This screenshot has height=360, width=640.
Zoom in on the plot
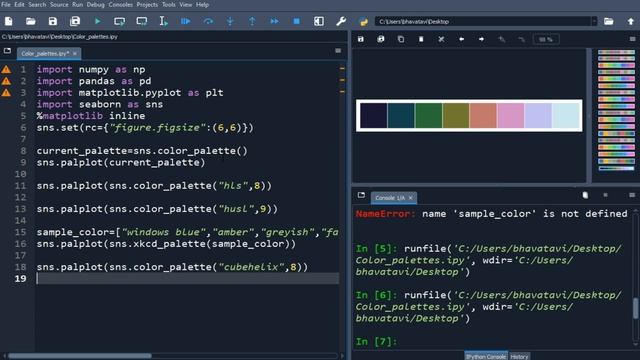click(x=502, y=39)
